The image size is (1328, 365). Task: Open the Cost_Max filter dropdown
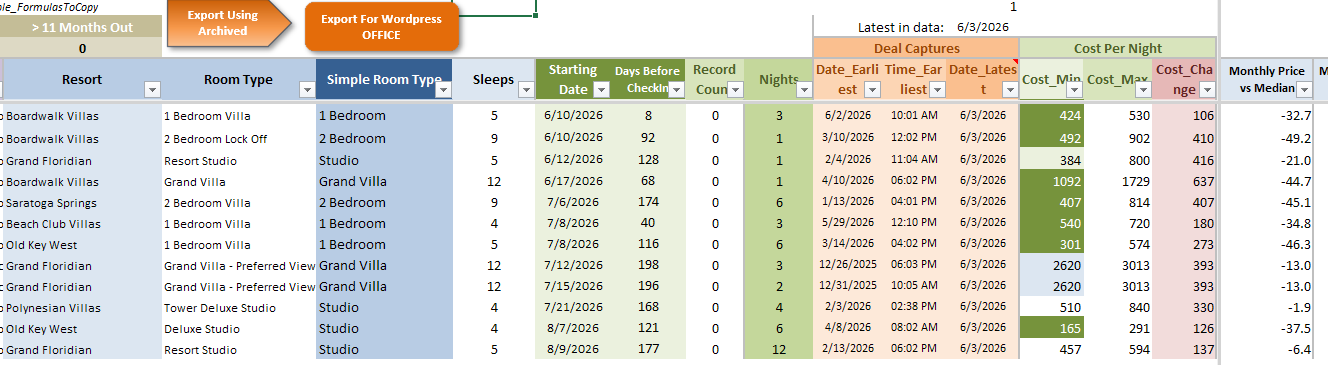1143,89
